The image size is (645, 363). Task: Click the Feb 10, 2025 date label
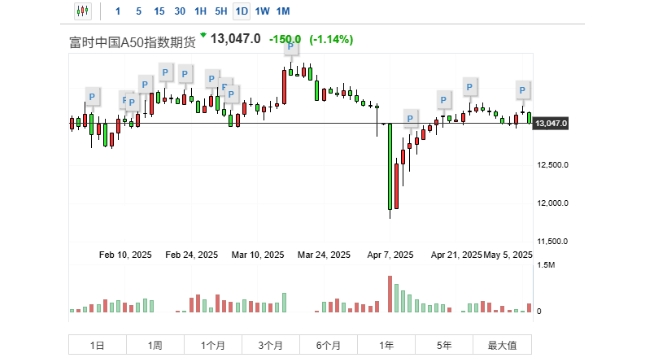click(x=125, y=255)
